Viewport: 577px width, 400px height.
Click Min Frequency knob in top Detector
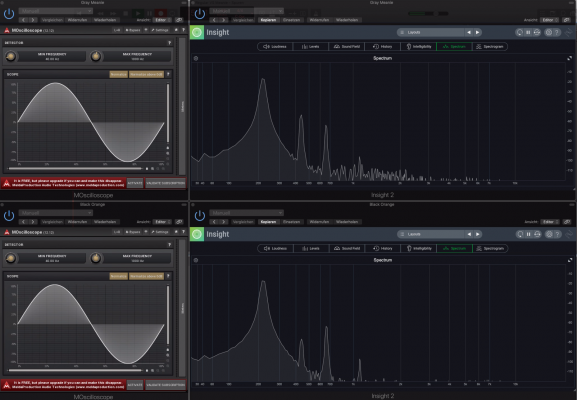tap(11, 56)
